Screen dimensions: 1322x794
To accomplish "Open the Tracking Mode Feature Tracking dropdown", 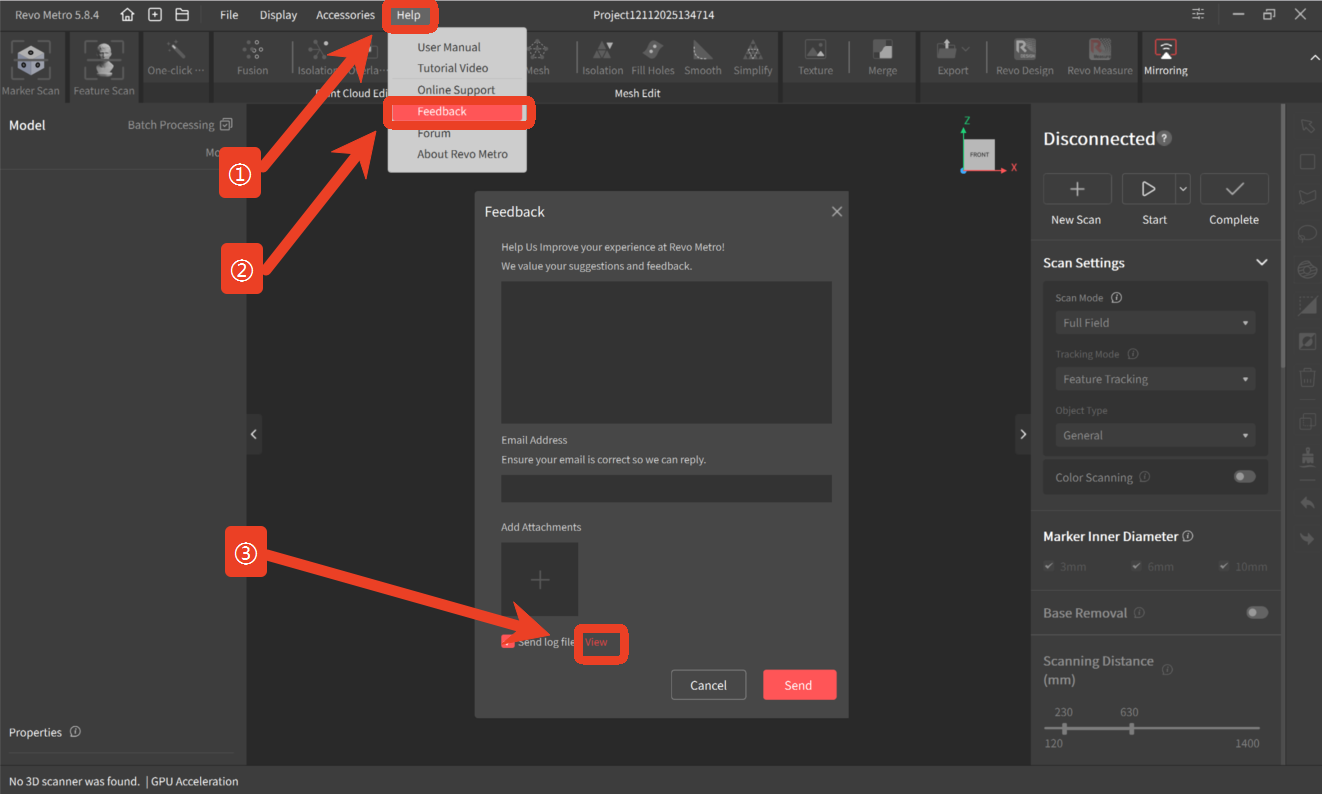I will [1155, 379].
